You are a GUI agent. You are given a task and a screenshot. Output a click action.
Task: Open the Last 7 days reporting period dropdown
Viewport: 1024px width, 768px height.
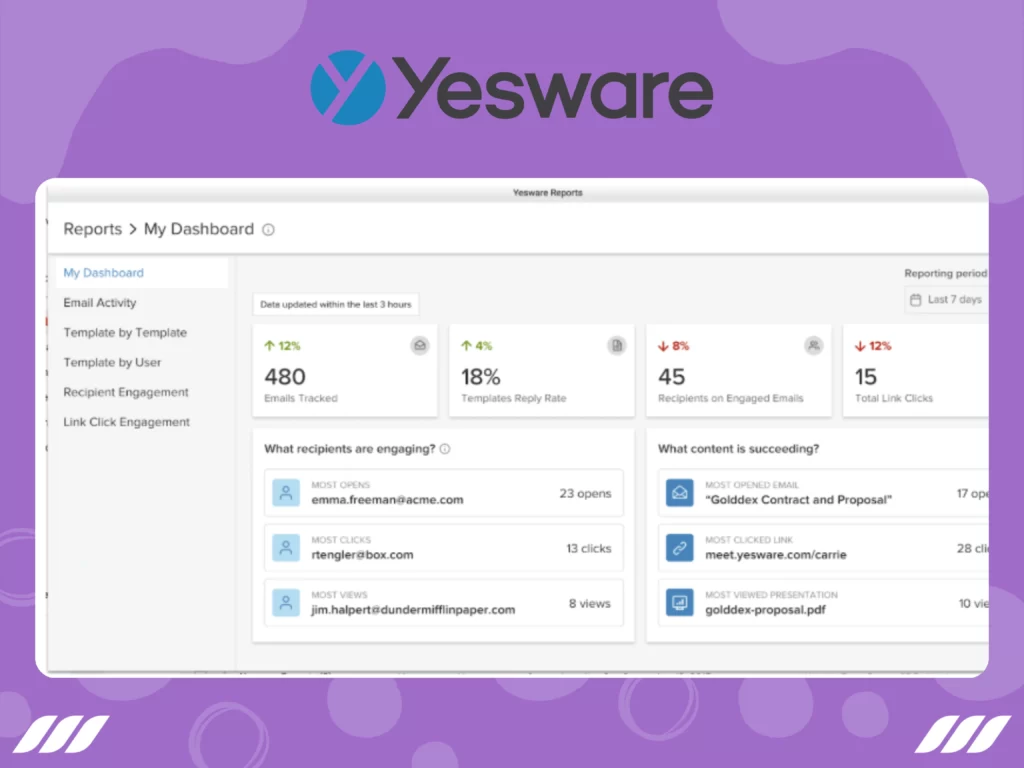pyautogui.click(x=946, y=300)
